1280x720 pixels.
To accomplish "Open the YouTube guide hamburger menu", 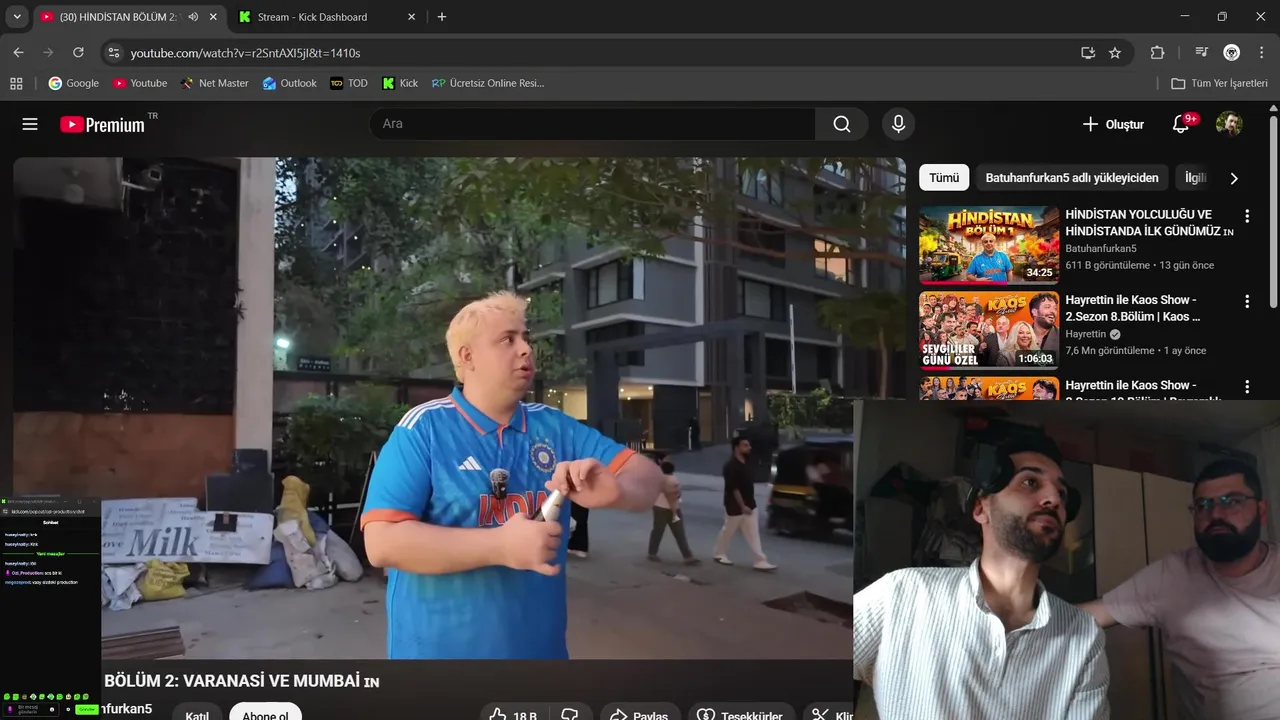I will pyautogui.click(x=30, y=124).
